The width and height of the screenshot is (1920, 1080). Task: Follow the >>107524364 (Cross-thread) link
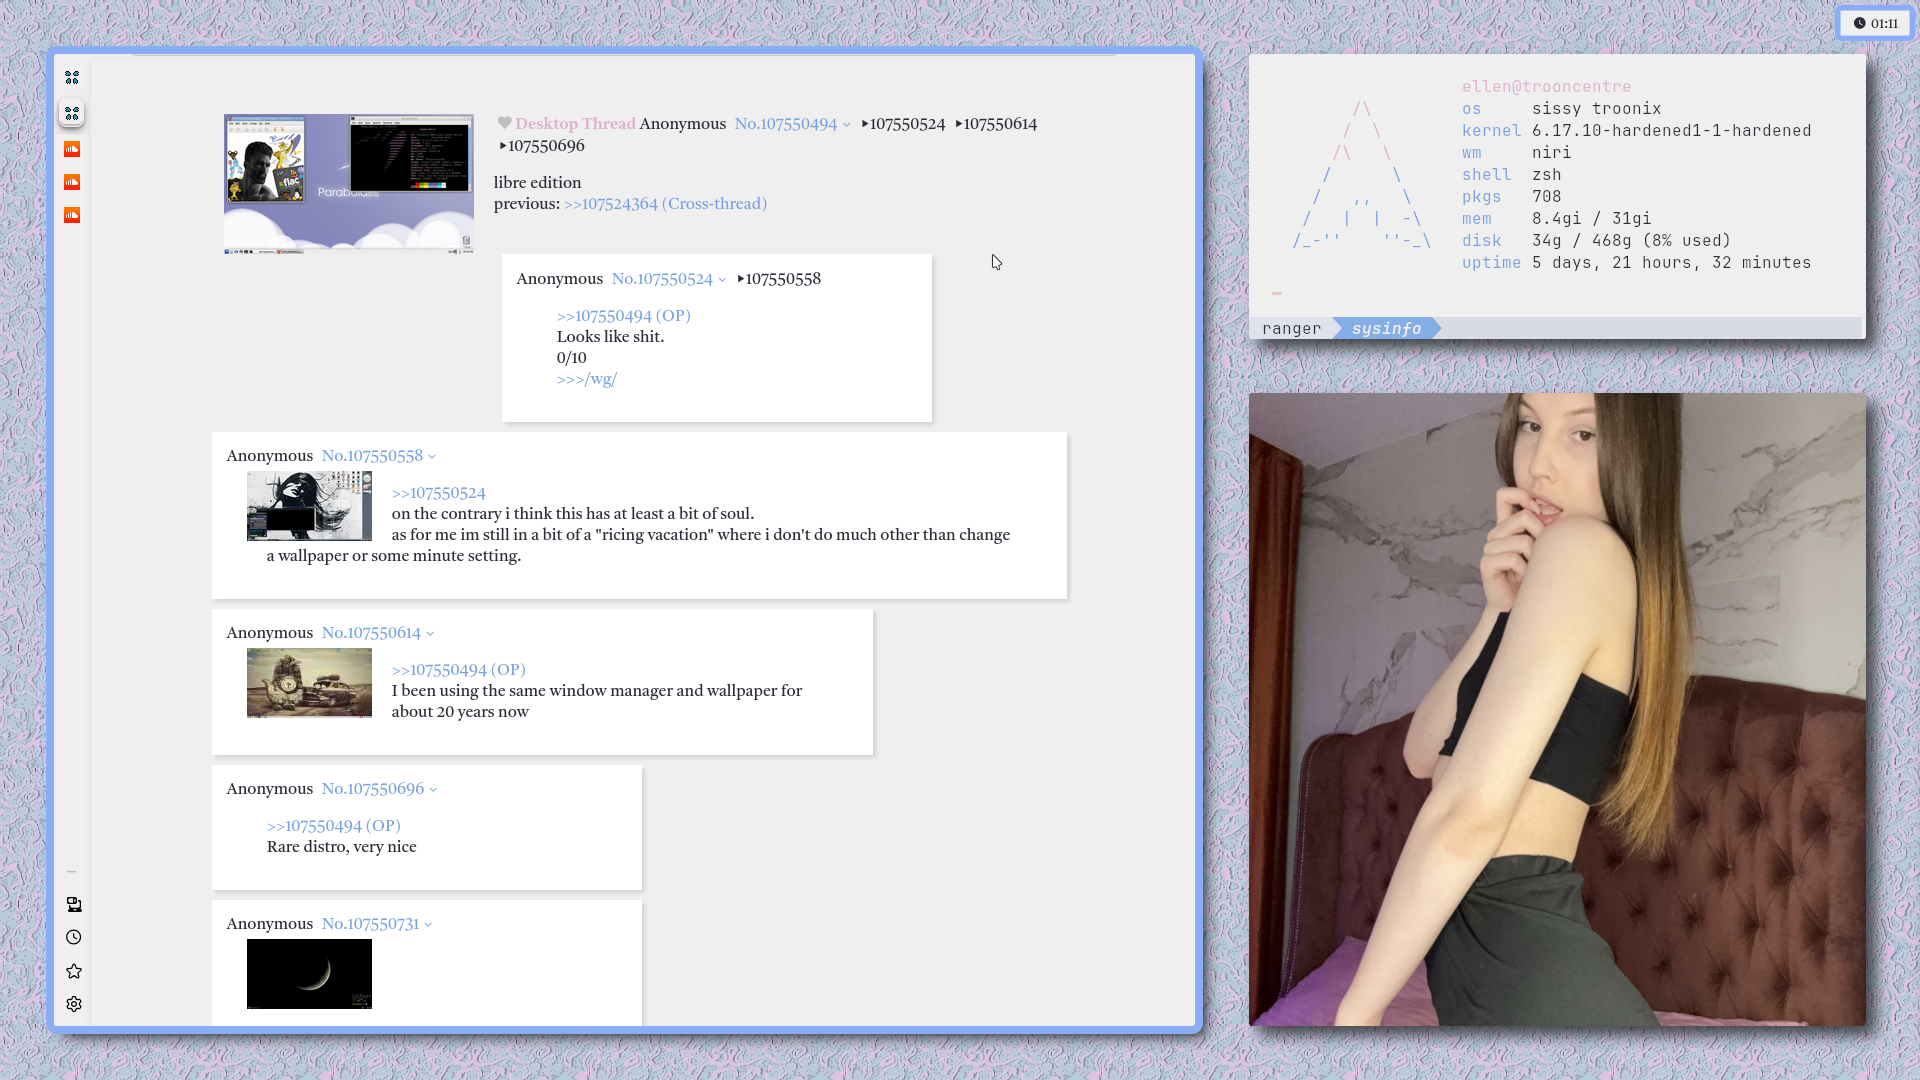coord(665,204)
